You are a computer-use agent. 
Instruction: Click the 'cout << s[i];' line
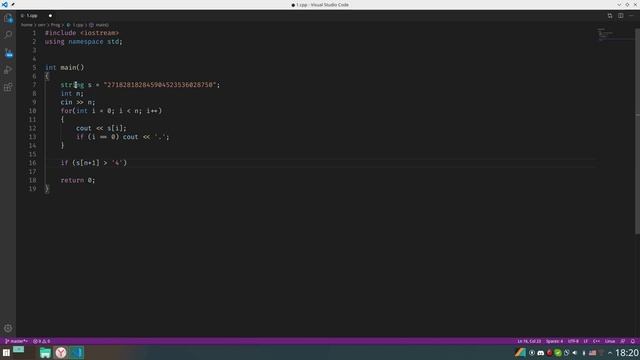click(x=101, y=128)
